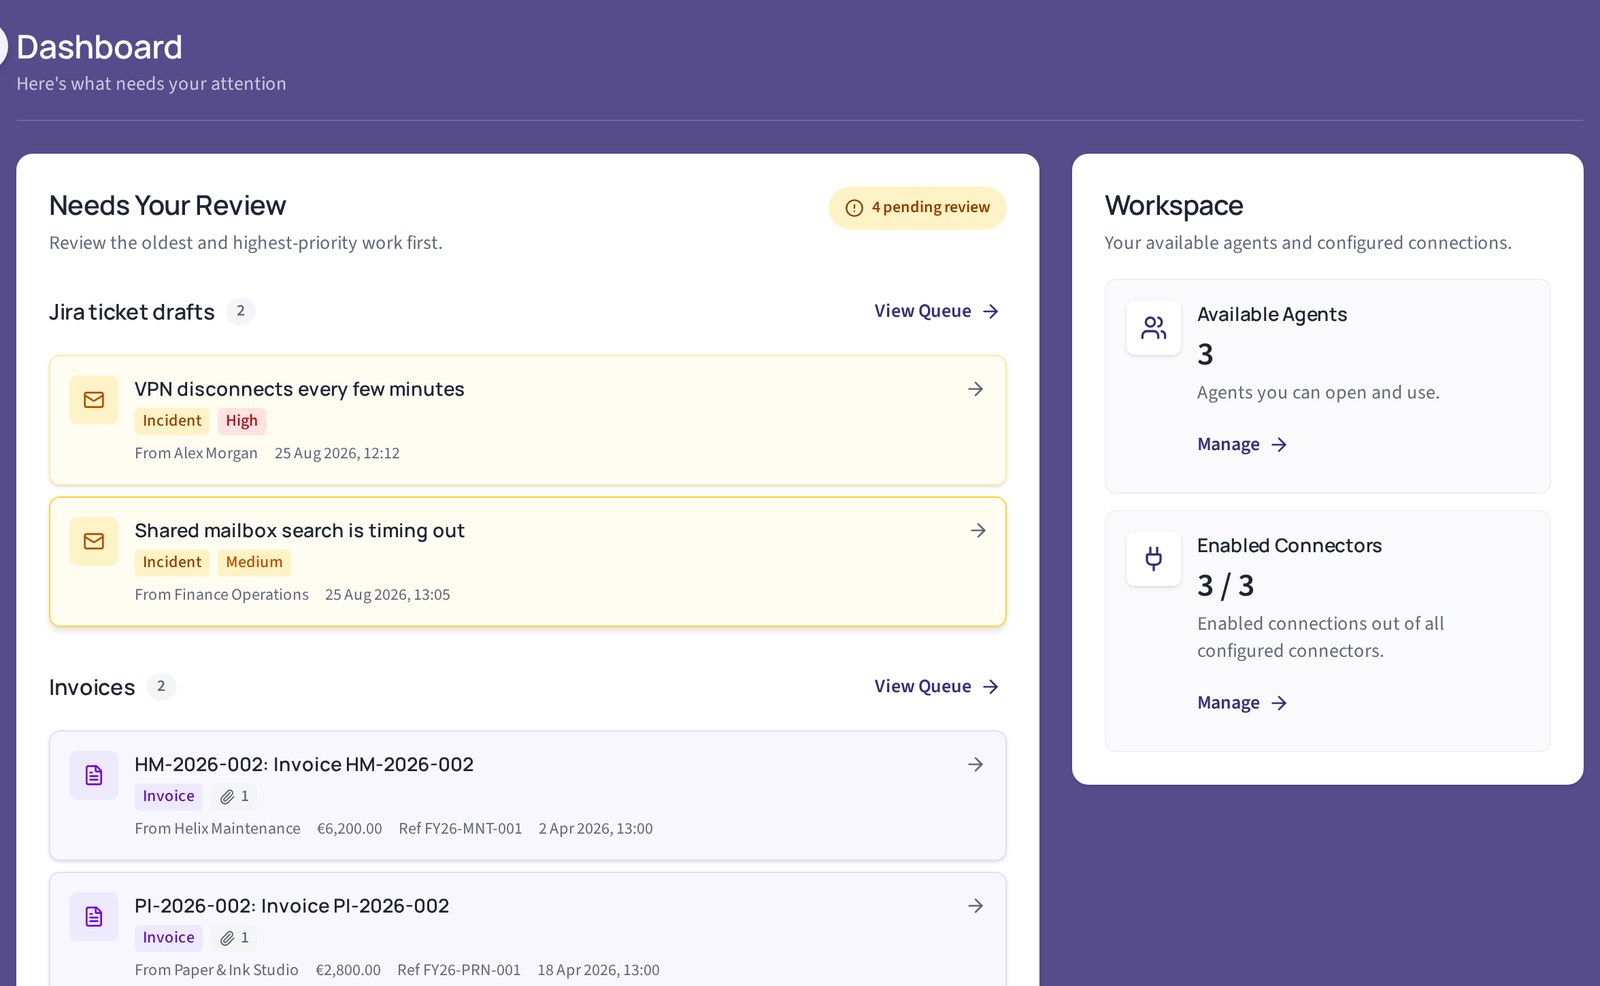Open PI-2026-002 invoice via its arrow
1600x986 pixels.
(x=975, y=906)
